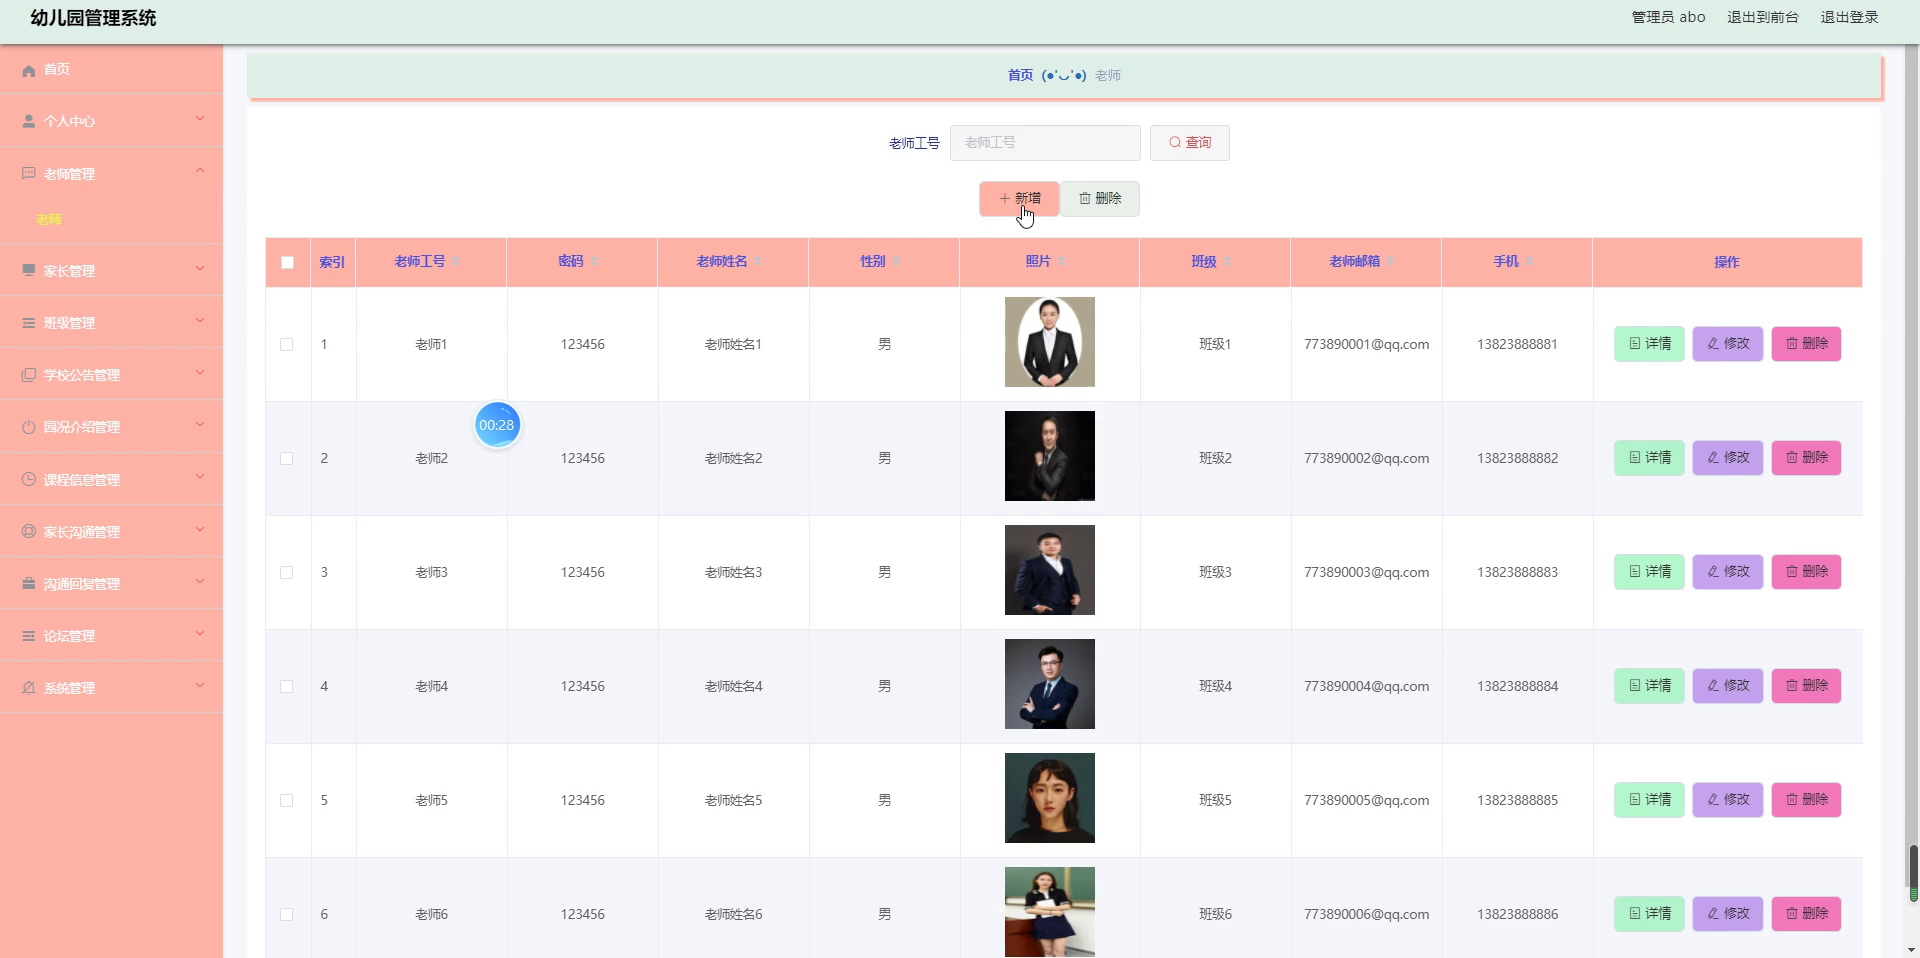Expand the 家长管理 menu chevron
Viewport: 1920px width, 958px height.
click(x=200, y=268)
